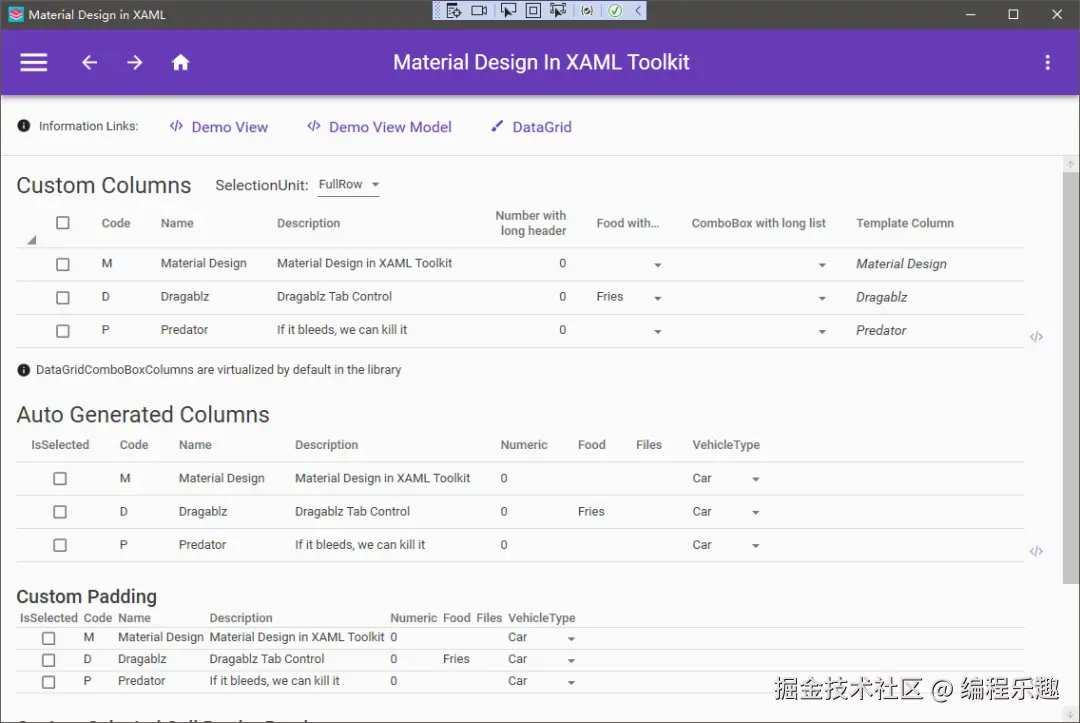The width and height of the screenshot is (1080, 723).
Task: Toggle the header select-all checkbox in Custom Columns
Action: pyautogui.click(x=63, y=222)
